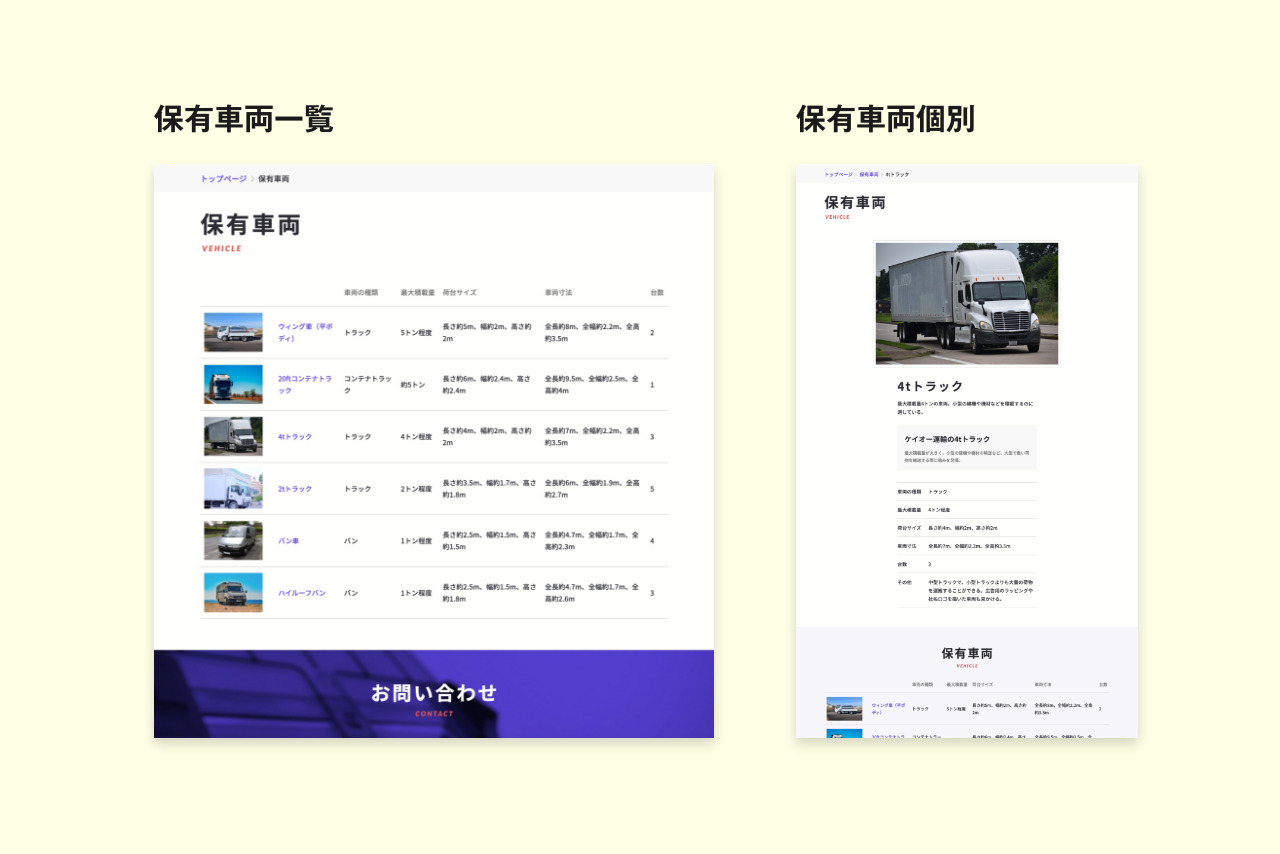Click the 保有車両一覧 mockup title
This screenshot has height=854, width=1280.
244,119
